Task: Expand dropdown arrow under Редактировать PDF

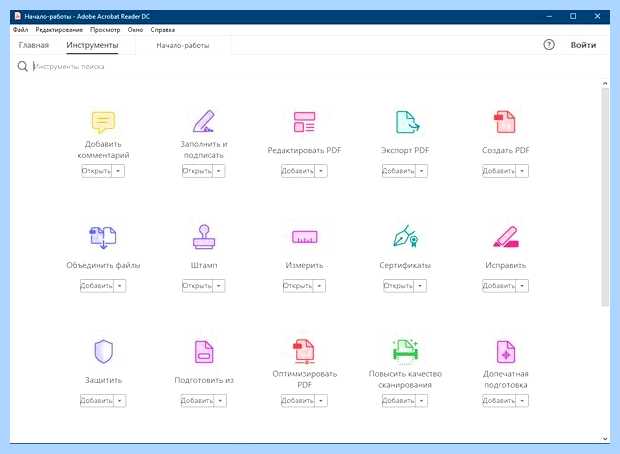Action: [321, 171]
